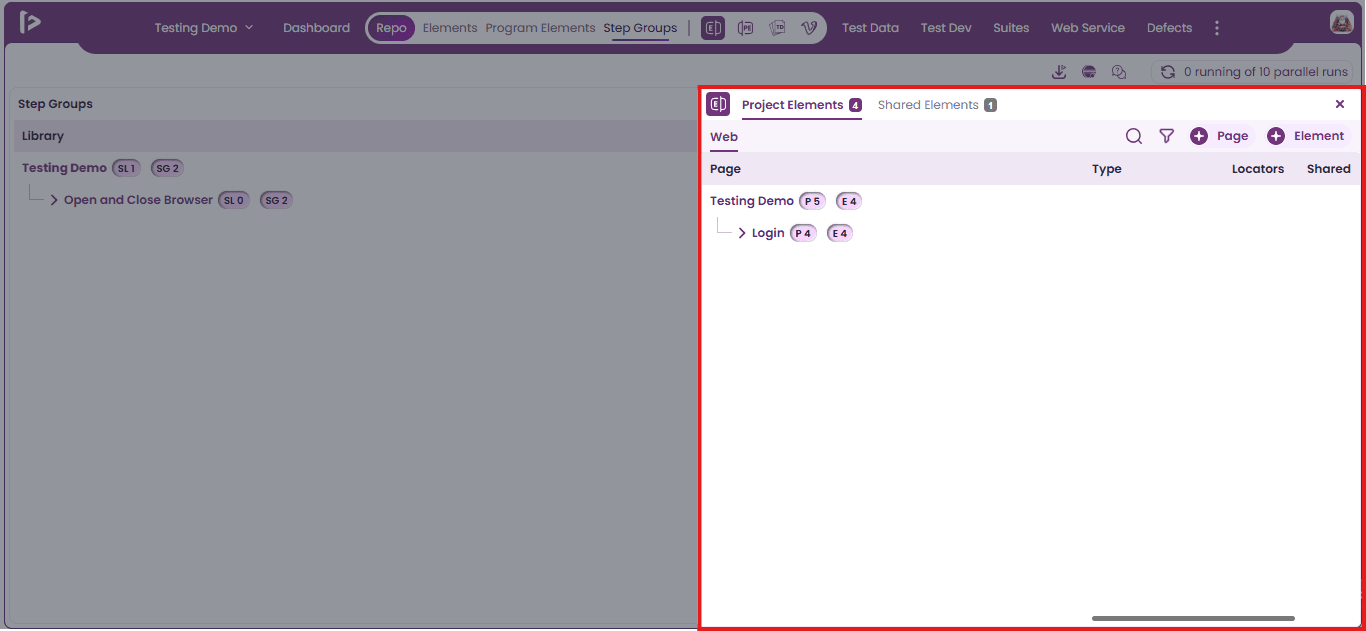The height and width of the screenshot is (631, 1366).
Task: Click the SL 0 badge on Open and Close Browser
Action: pyautogui.click(x=234, y=200)
